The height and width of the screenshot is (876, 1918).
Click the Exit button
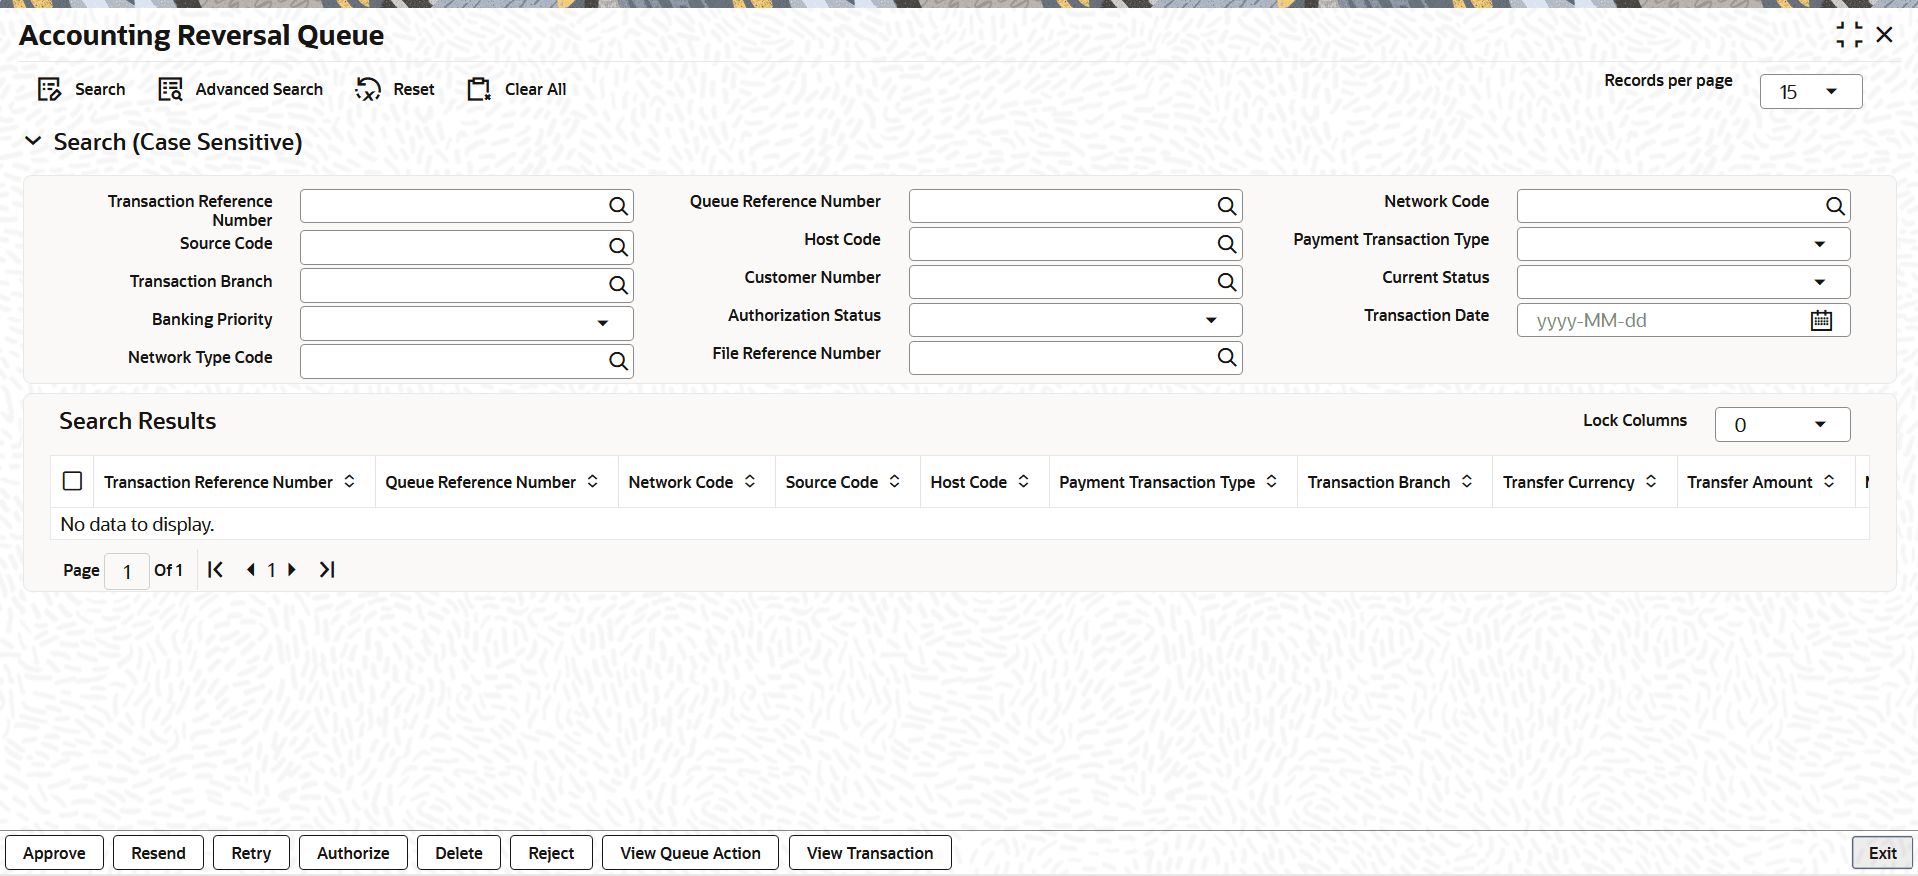click(1882, 853)
